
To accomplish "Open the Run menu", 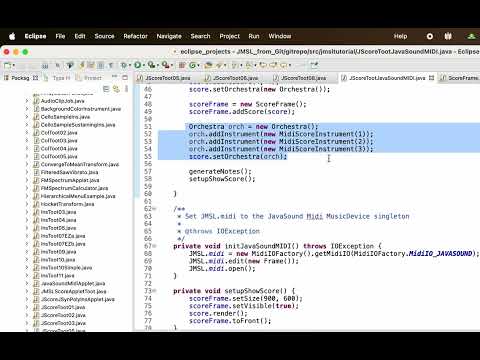I will click(254, 36).
